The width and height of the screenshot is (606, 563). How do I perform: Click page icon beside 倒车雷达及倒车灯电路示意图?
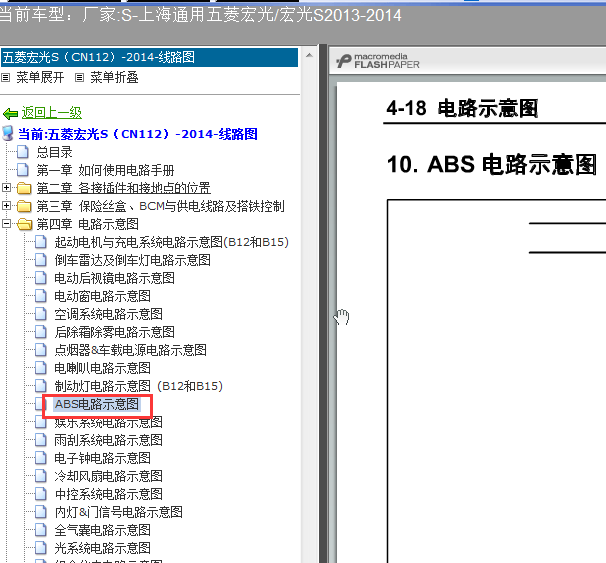41,260
